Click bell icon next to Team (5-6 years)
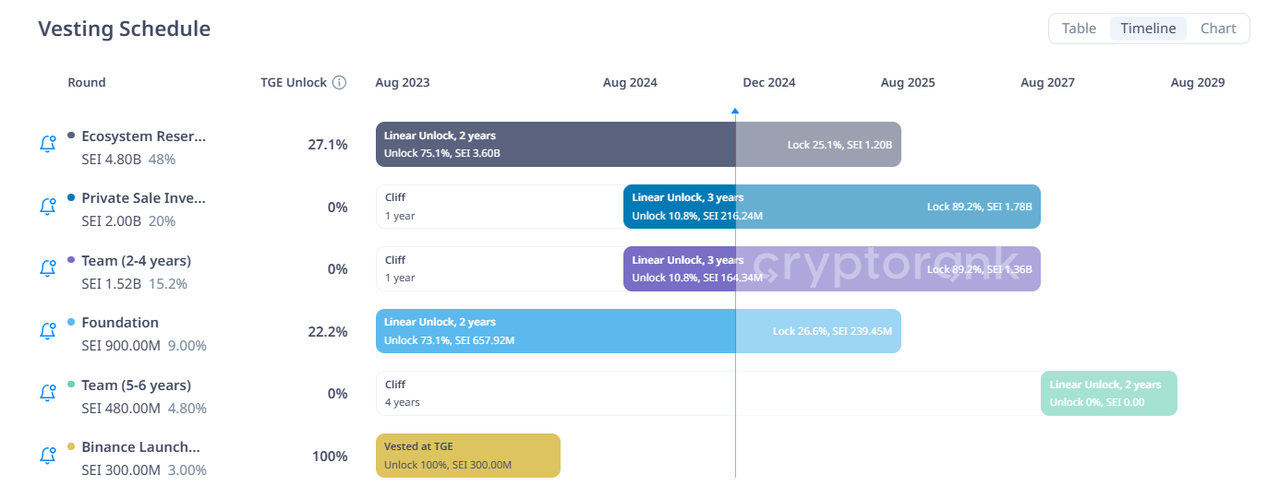This screenshot has width=1280, height=498. (48, 393)
